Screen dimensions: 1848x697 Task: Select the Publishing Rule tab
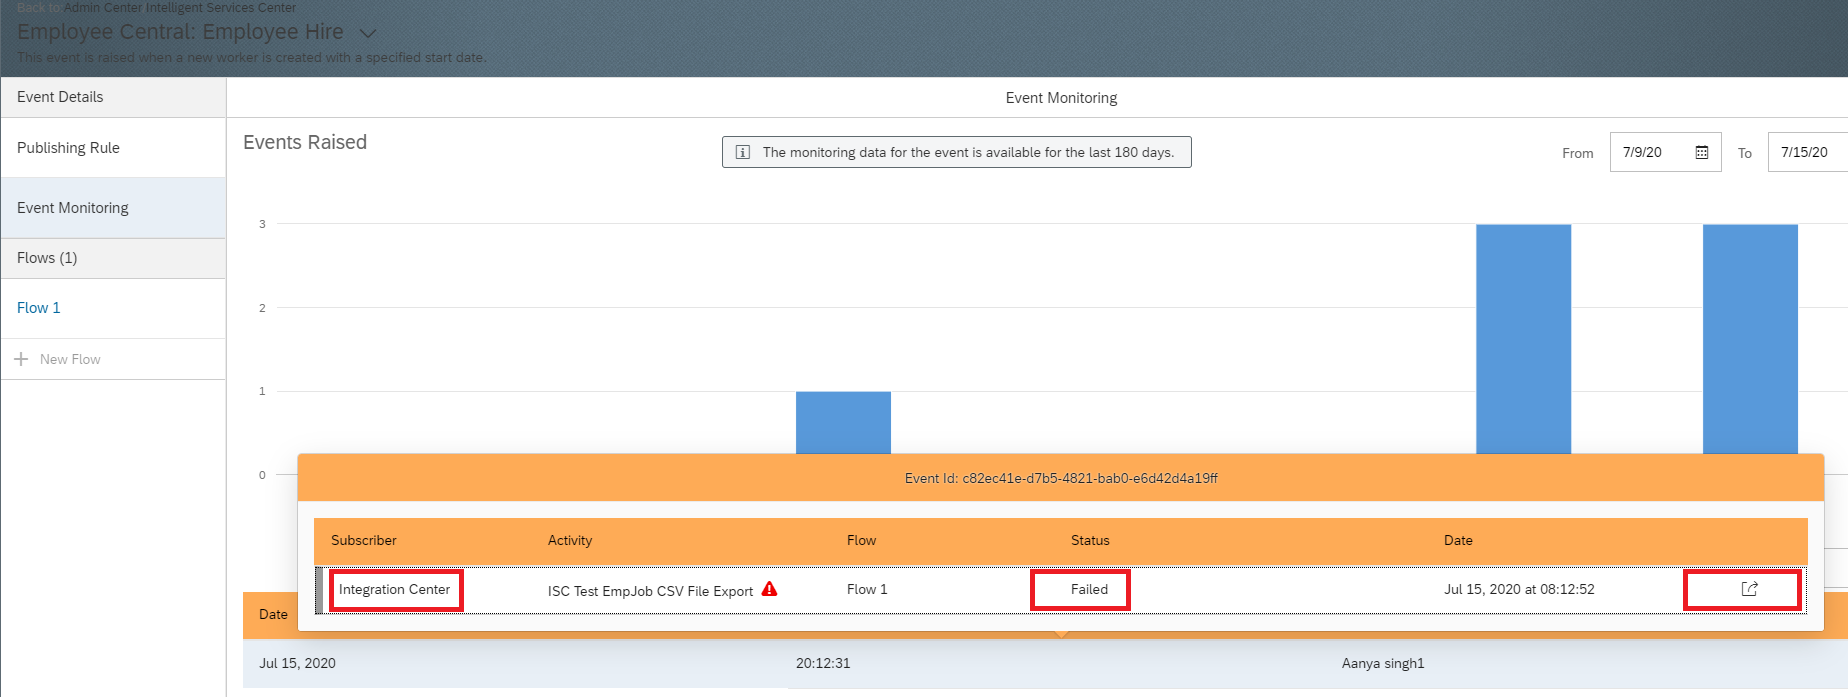pos(68,148)
